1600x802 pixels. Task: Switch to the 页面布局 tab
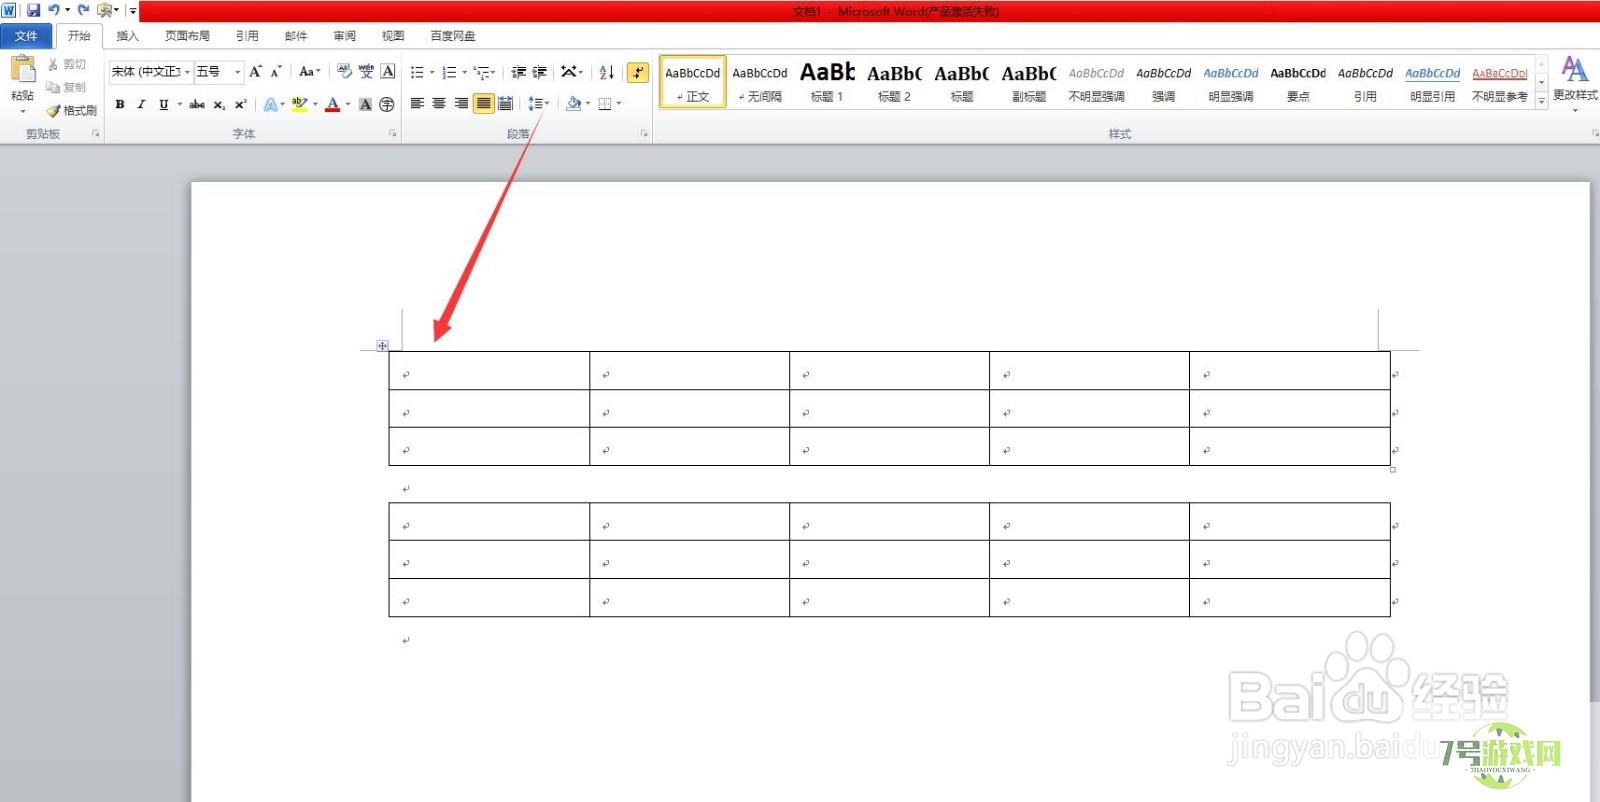point(187,36)
